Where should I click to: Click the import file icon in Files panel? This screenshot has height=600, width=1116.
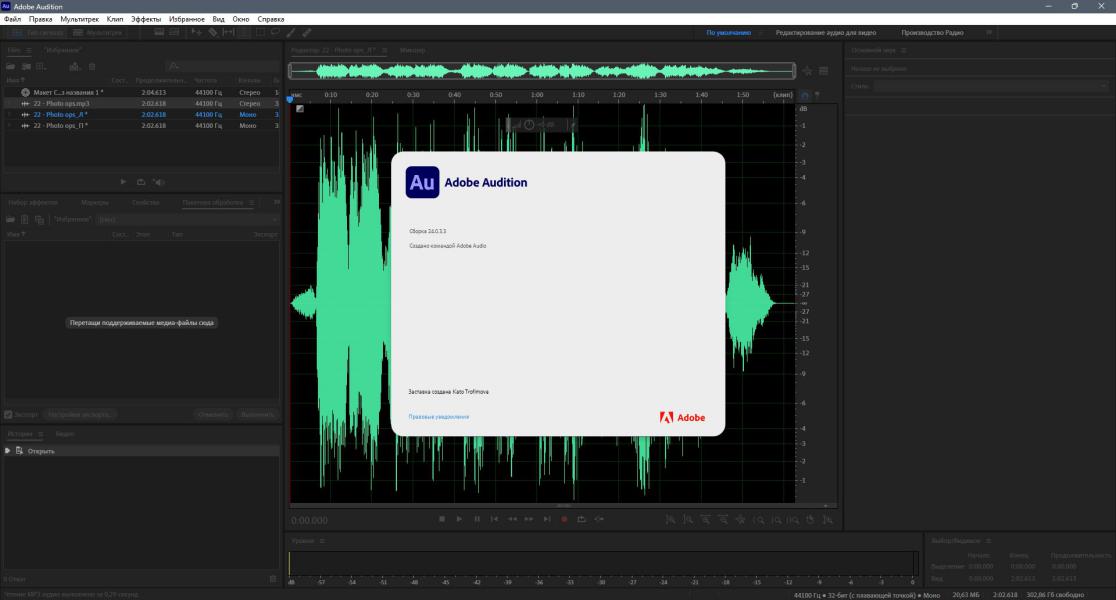pos(26,67)
